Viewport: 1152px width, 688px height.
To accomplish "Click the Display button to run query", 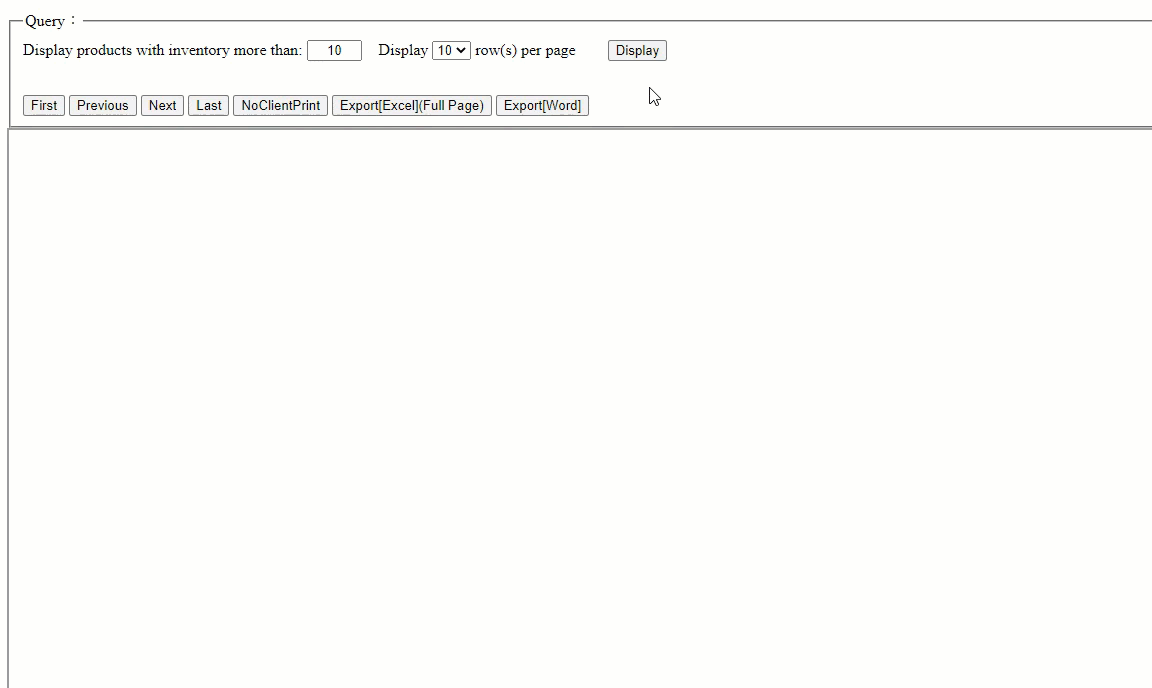I will tap(637, 50).
